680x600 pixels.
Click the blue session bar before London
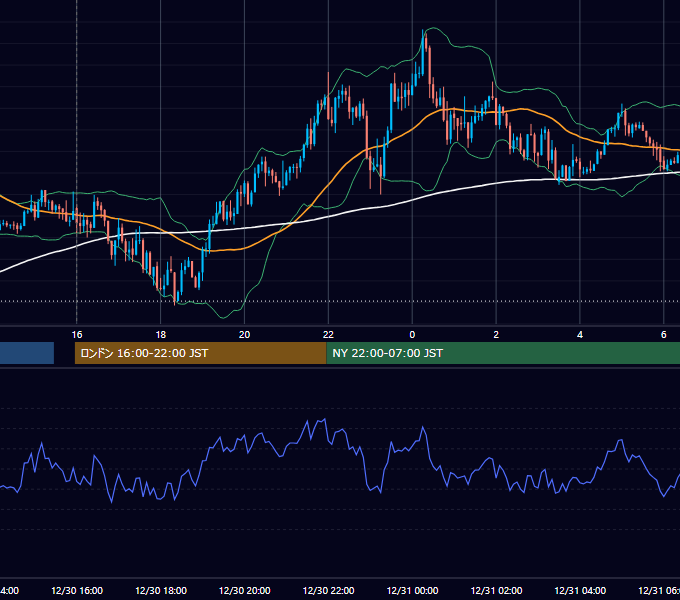tap(27, 353)
